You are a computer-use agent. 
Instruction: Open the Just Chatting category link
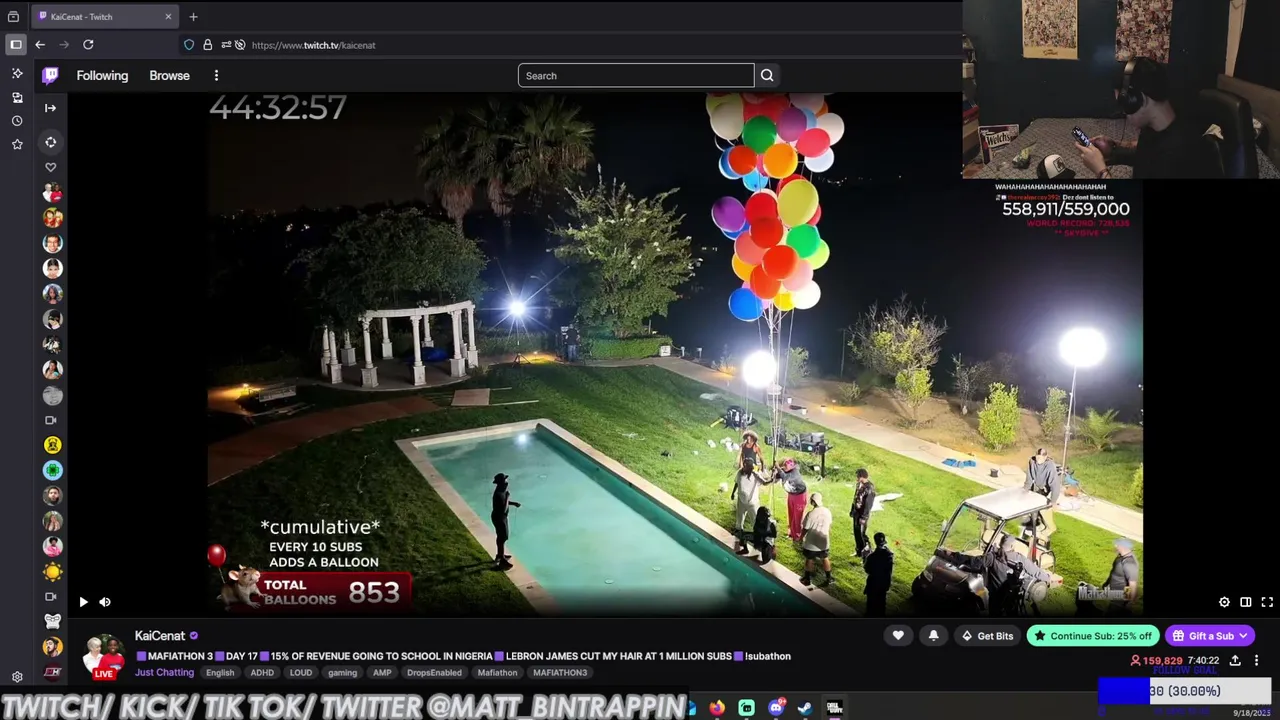[164, 673]
